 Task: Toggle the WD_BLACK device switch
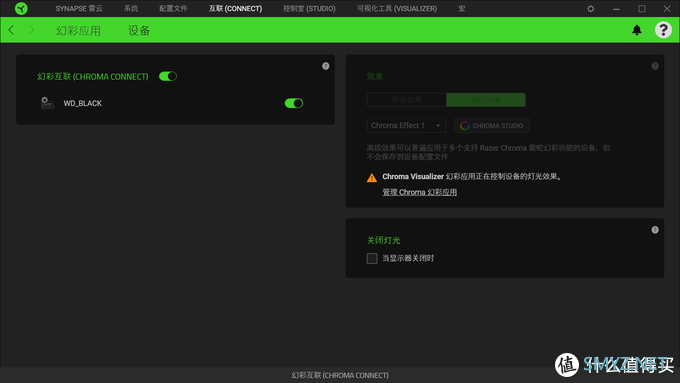294,103
